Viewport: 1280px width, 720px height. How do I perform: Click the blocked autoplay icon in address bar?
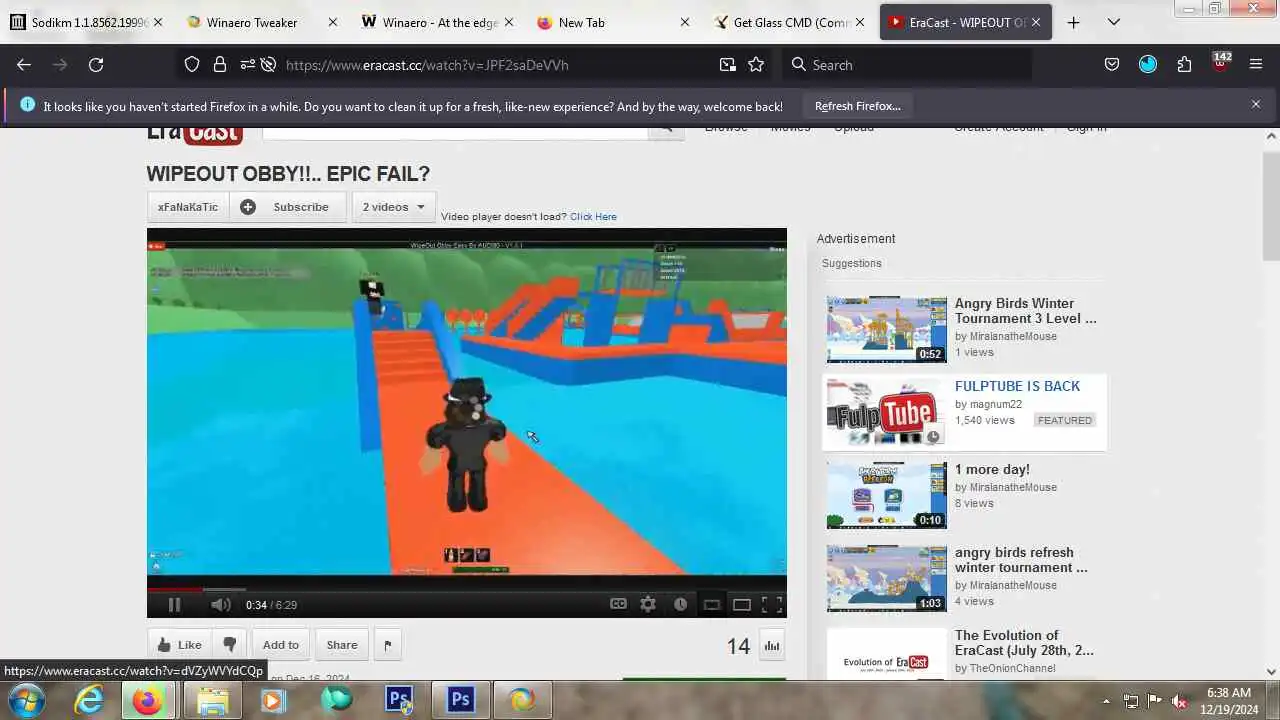[x=268, y=64]
